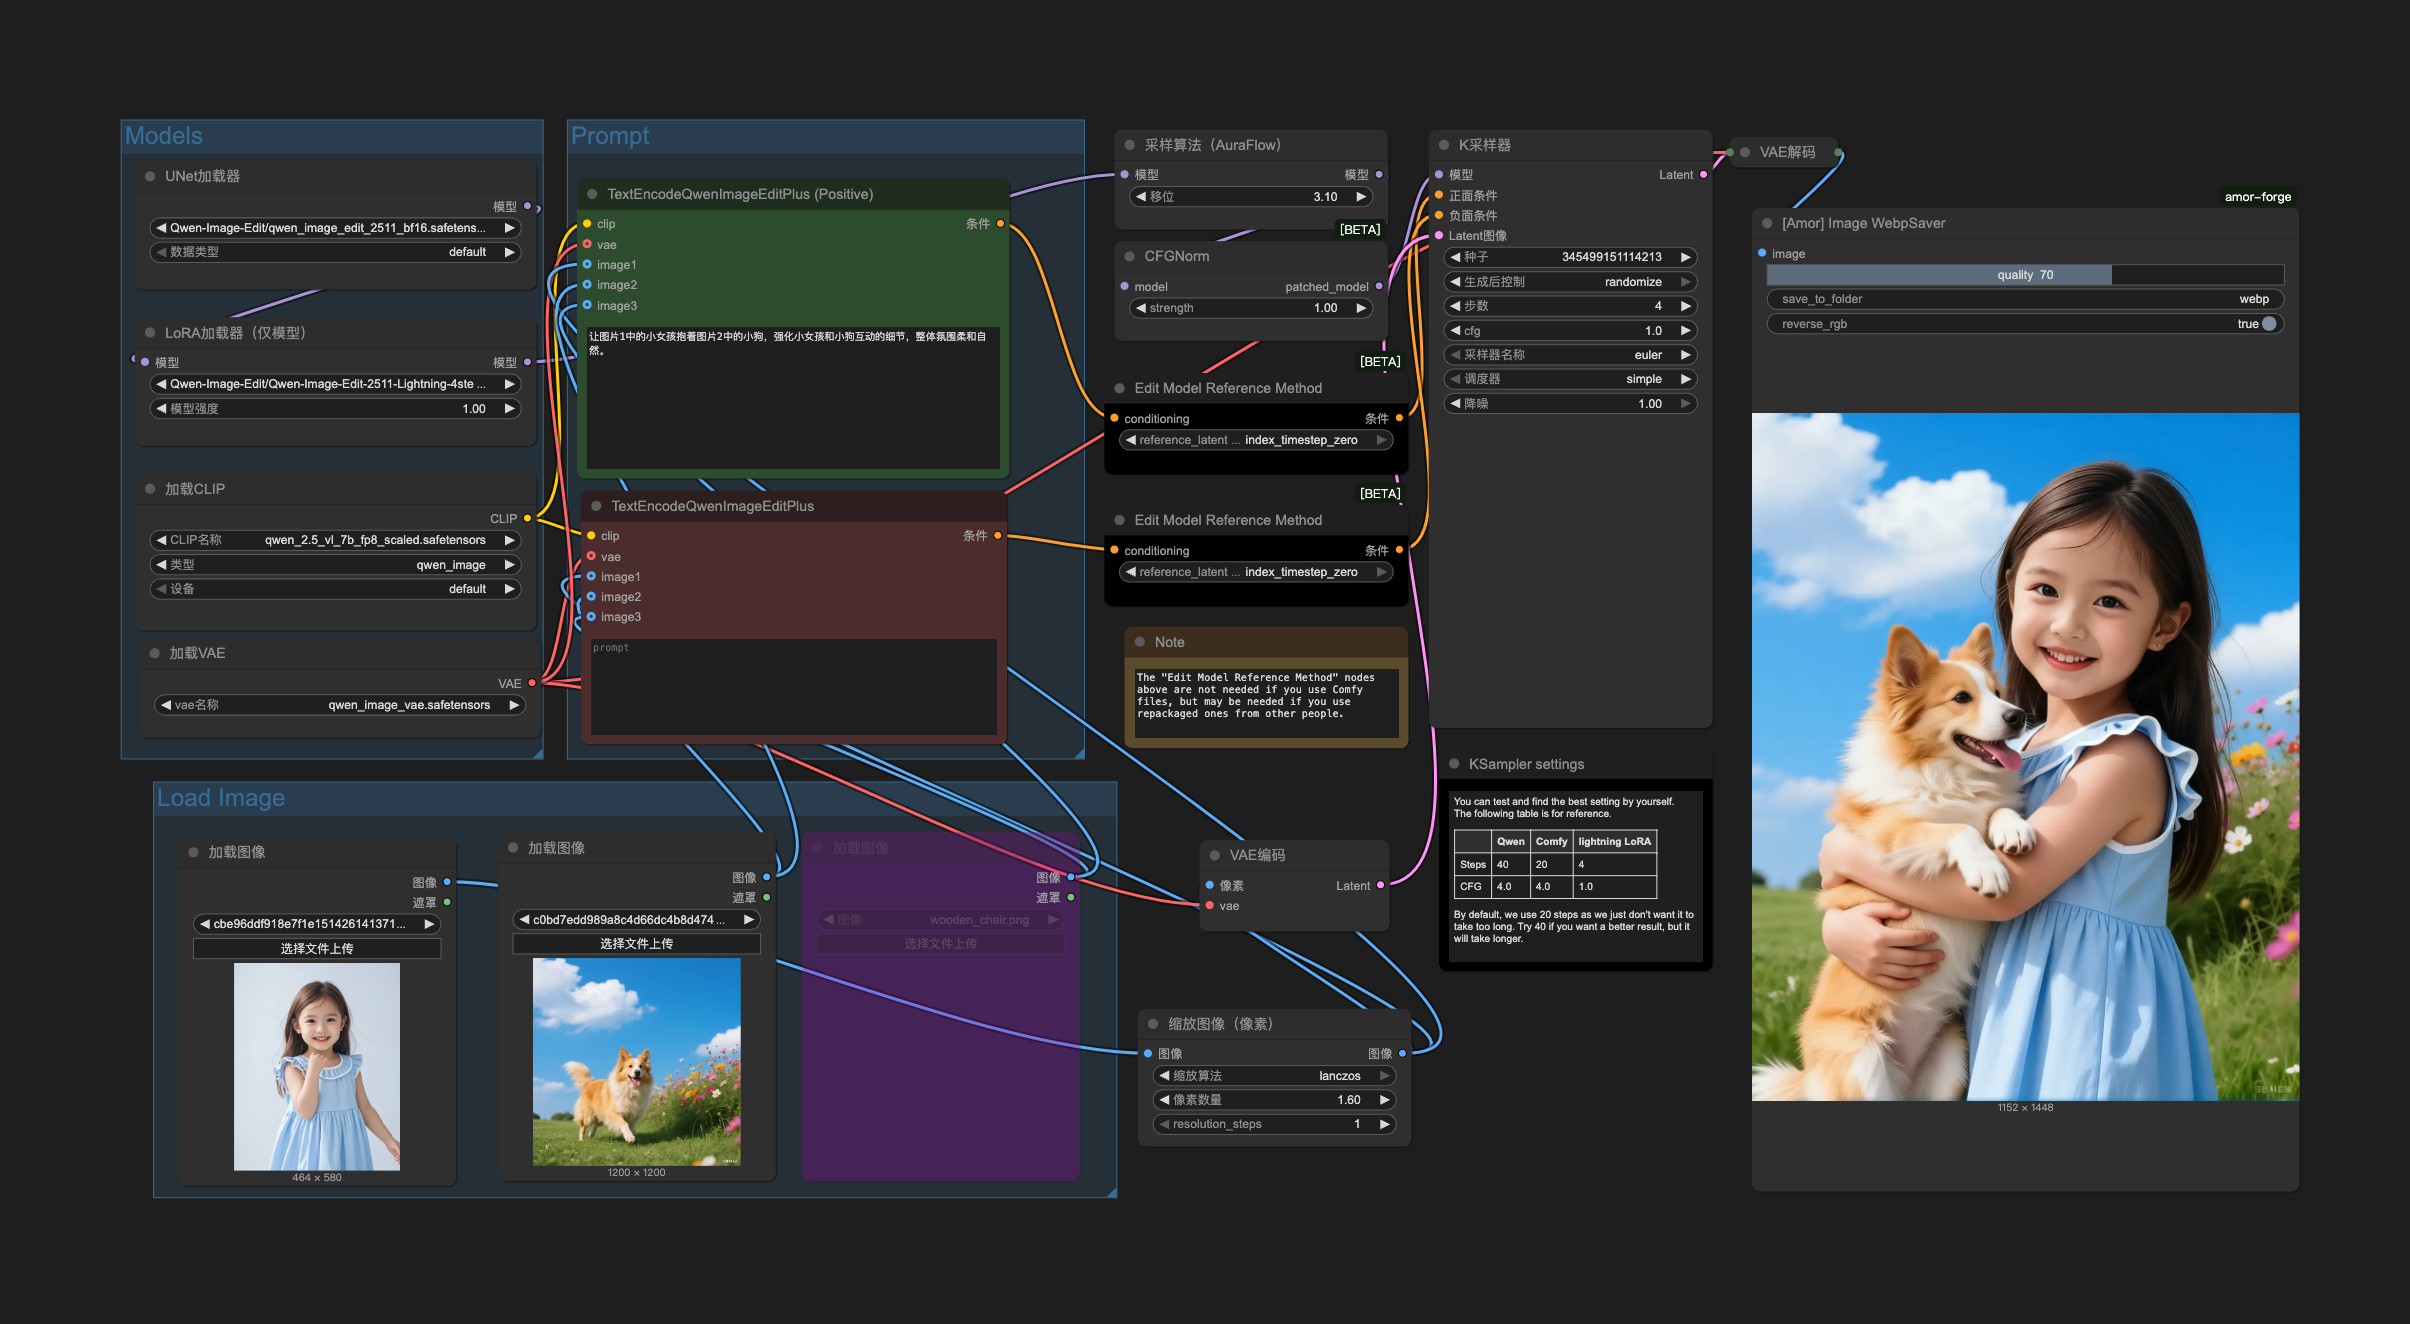The height and width of the screenshot is (1324, 2410).
Task: Click the left arrow to decrease cfg value
Action: [1455, 331]
